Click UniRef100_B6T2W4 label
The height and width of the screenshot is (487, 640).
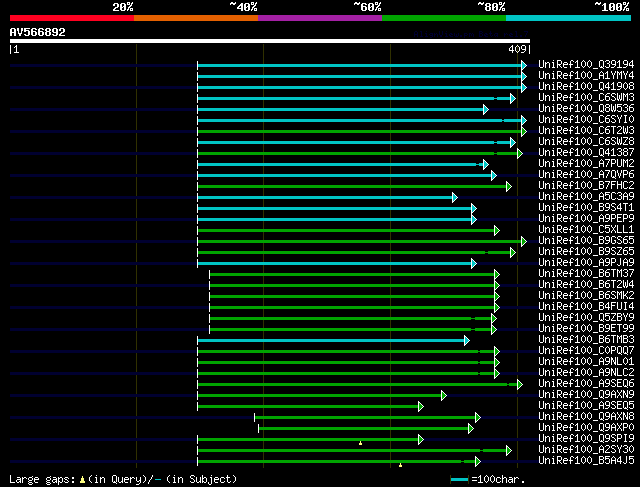click(586, 285)
